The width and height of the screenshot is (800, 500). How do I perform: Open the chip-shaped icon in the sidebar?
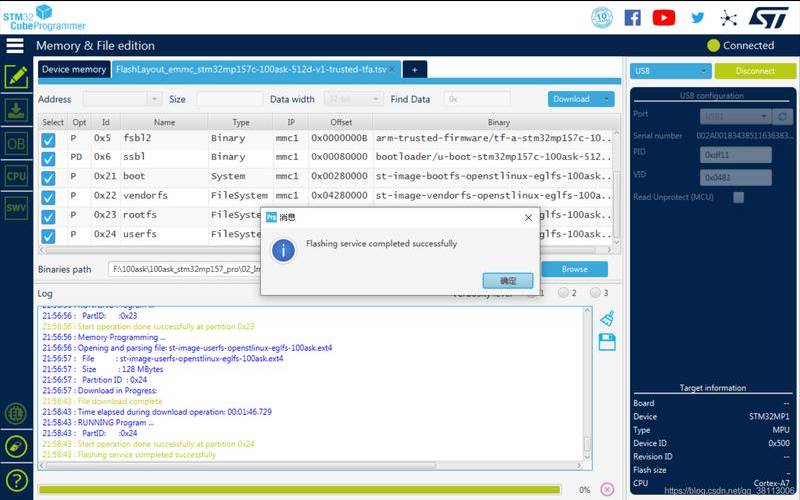click(x=16, y=413)
